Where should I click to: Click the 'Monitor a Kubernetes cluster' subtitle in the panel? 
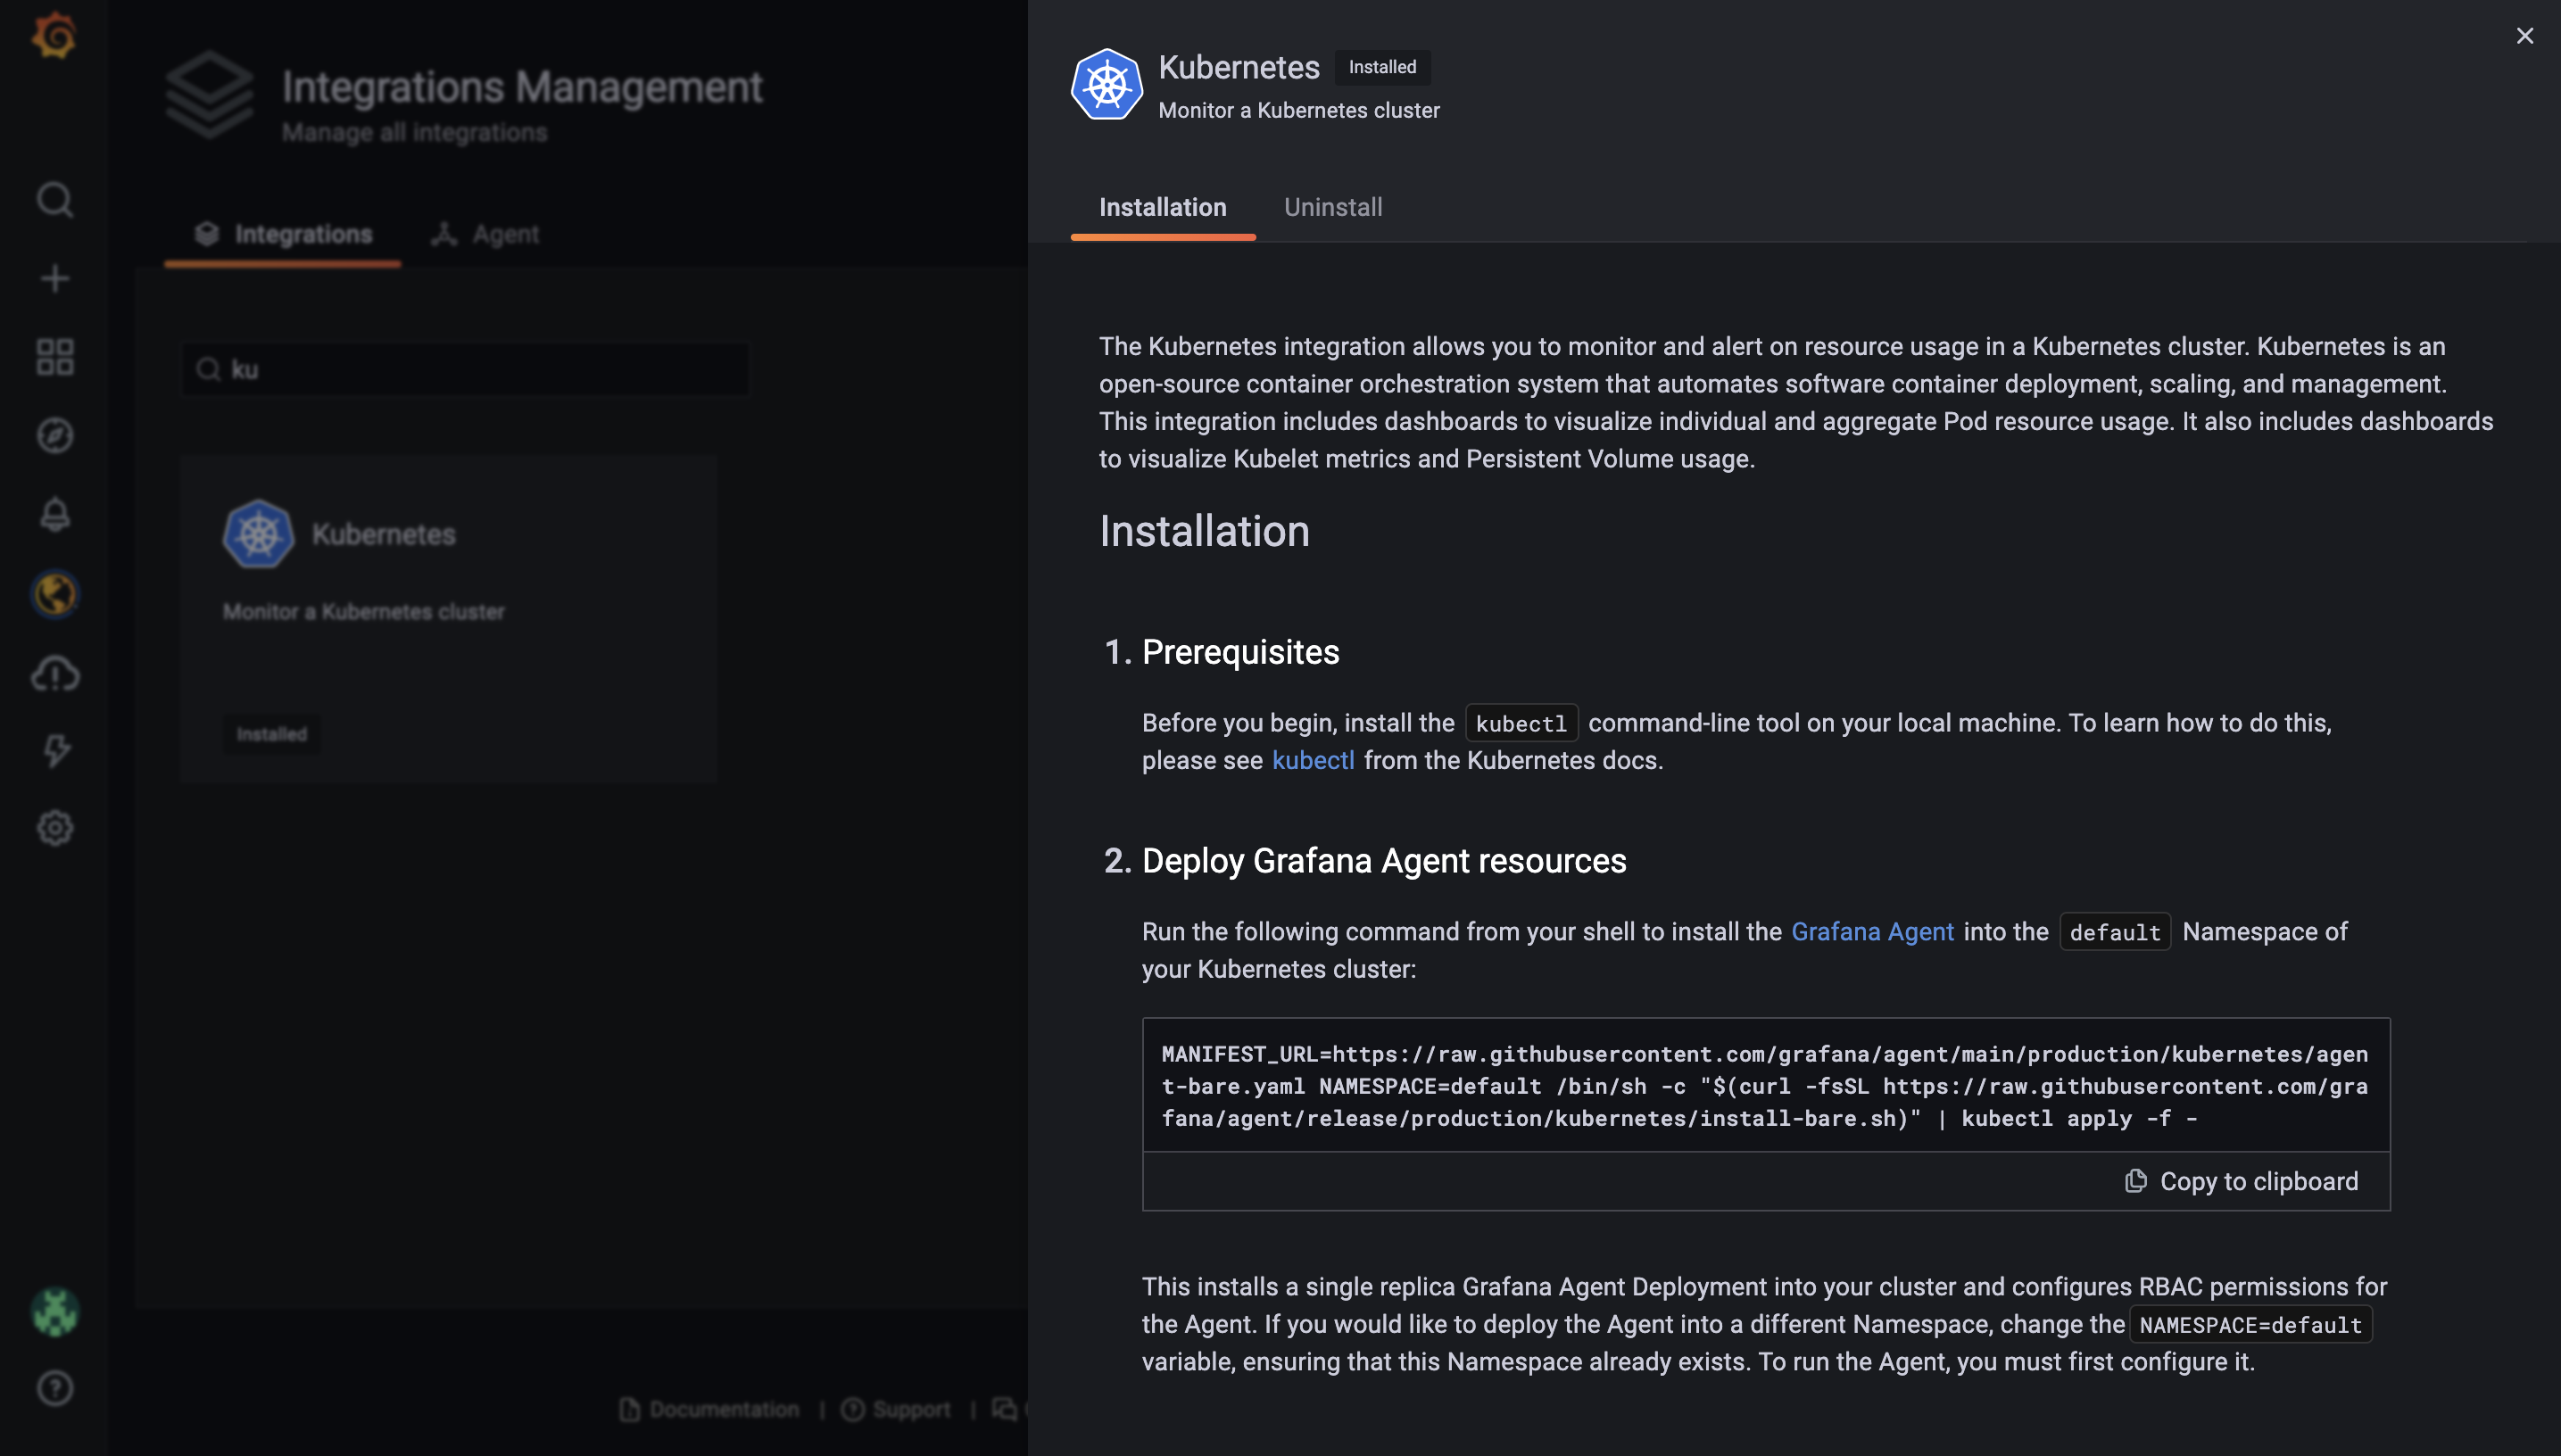tap(1299, 110)
